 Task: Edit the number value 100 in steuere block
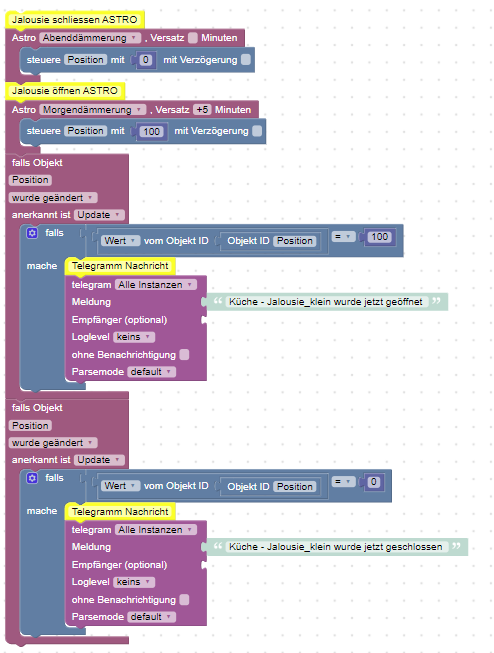(x=151, y=132)
